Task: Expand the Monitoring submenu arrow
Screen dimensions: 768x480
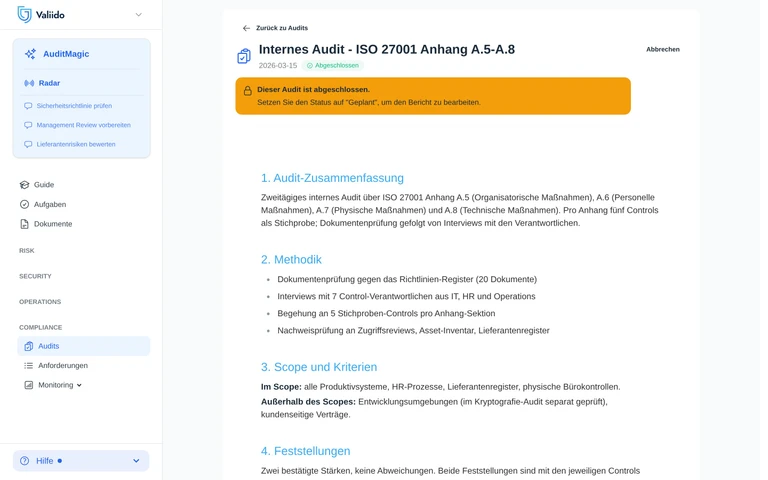Action: [x=79, y=385]
